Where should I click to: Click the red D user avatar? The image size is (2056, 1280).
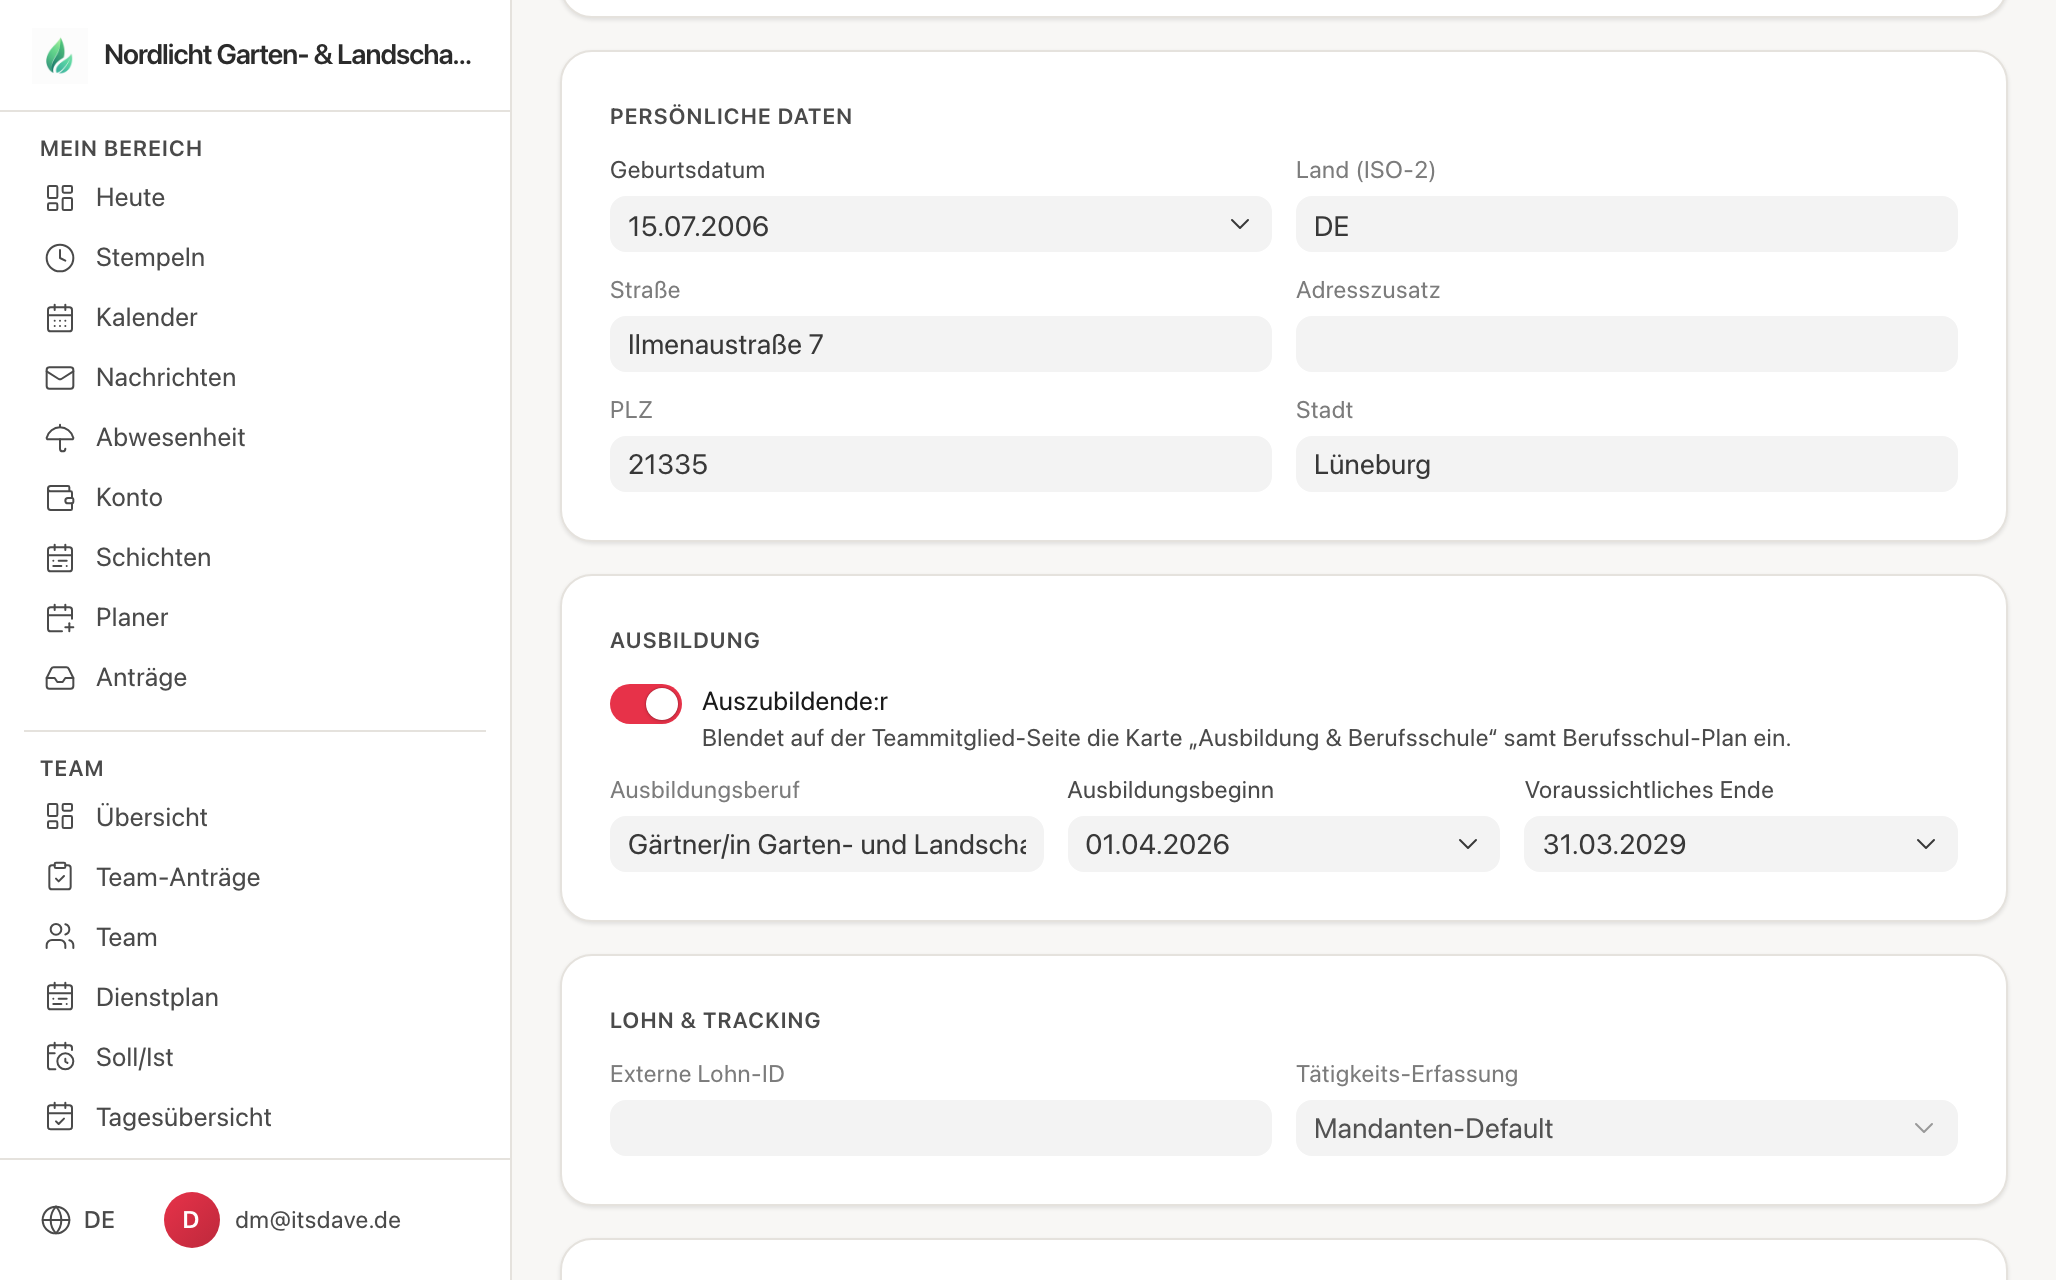tap(191, 1220)
